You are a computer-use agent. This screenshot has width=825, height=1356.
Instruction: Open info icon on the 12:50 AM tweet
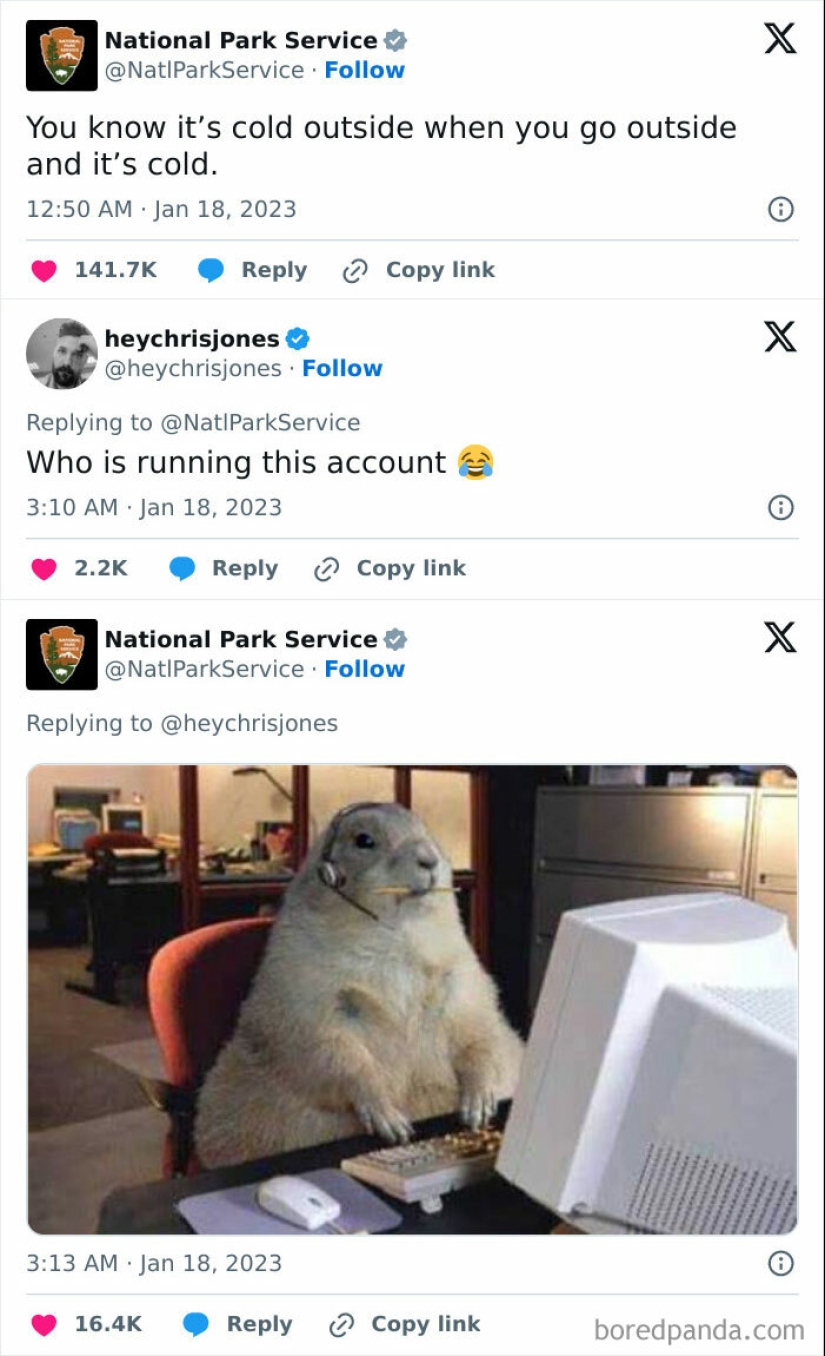coord(780,209)
